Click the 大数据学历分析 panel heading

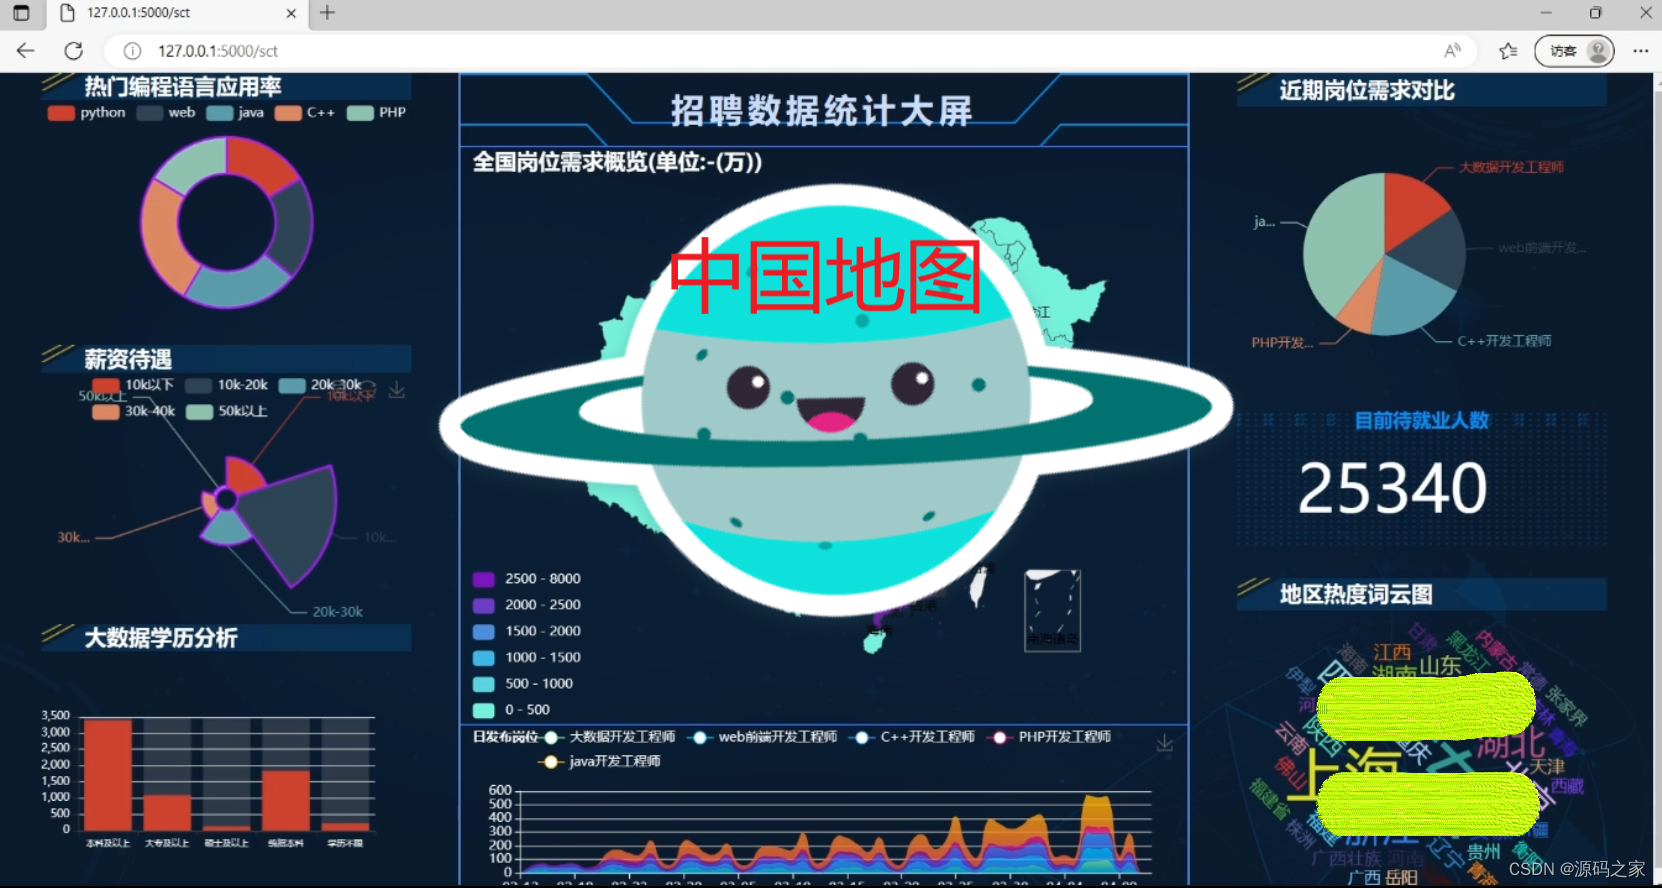(x=161, y=638)
